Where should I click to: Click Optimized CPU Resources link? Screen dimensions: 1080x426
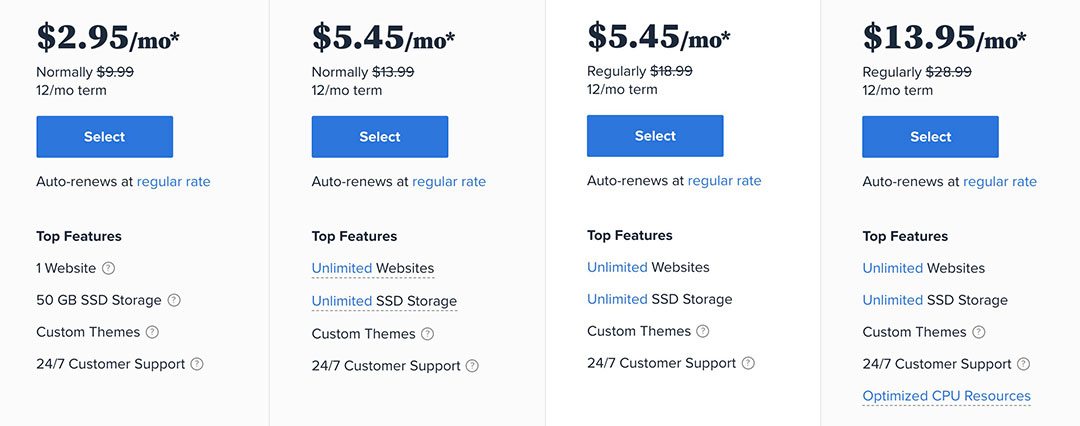pyautogui.click(x=946, y=396)
